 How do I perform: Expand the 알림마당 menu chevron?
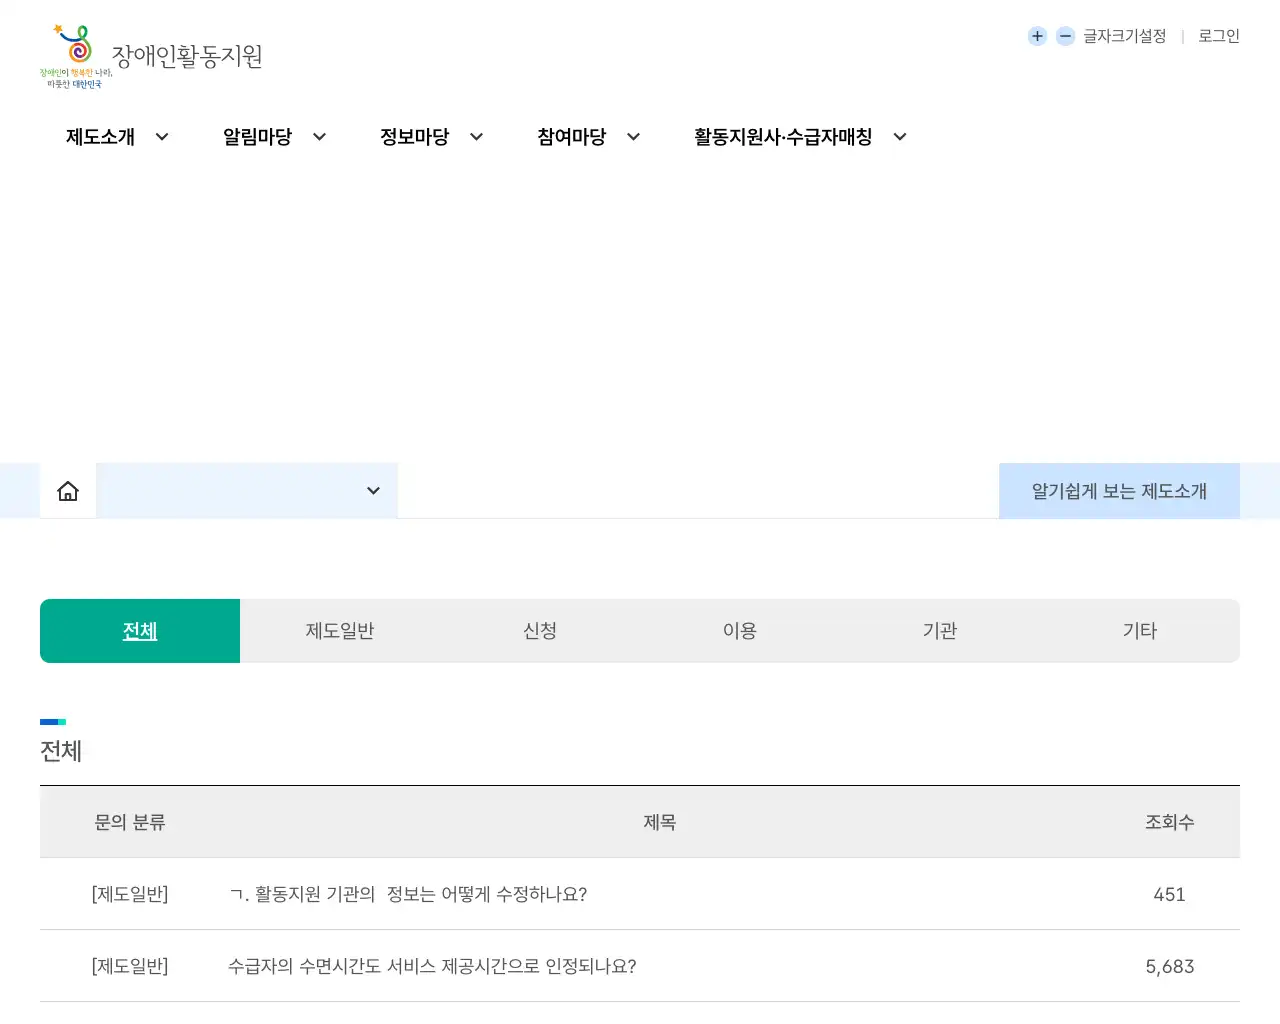[319, 137]
